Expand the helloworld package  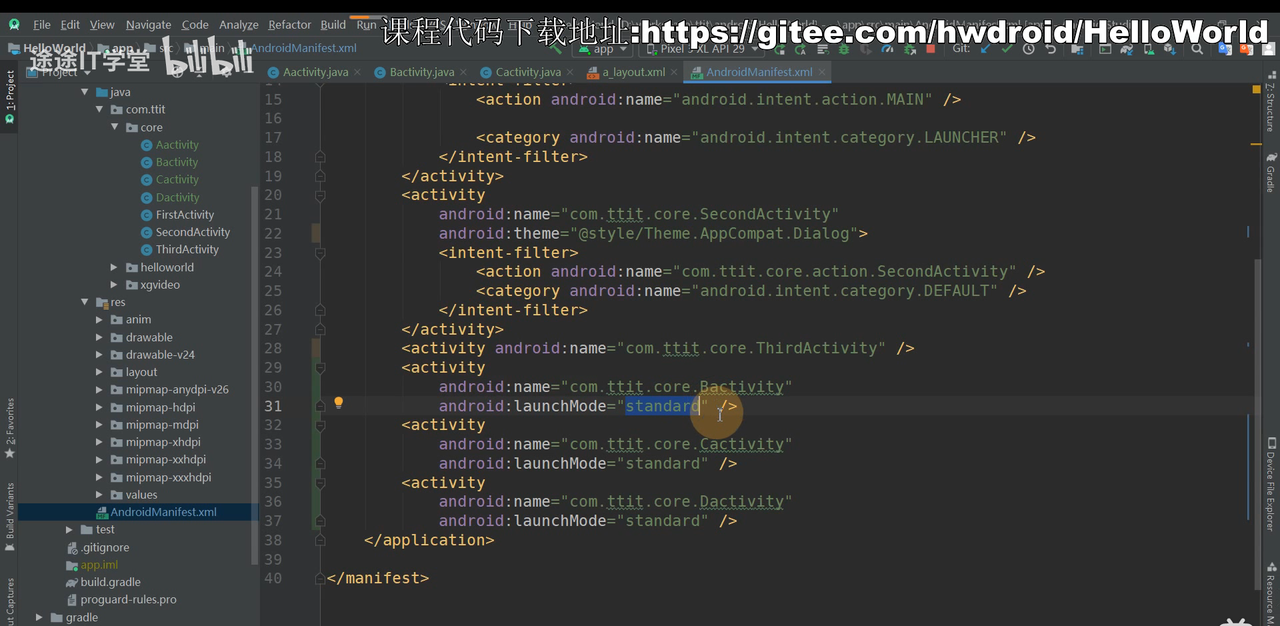[115, 267]
